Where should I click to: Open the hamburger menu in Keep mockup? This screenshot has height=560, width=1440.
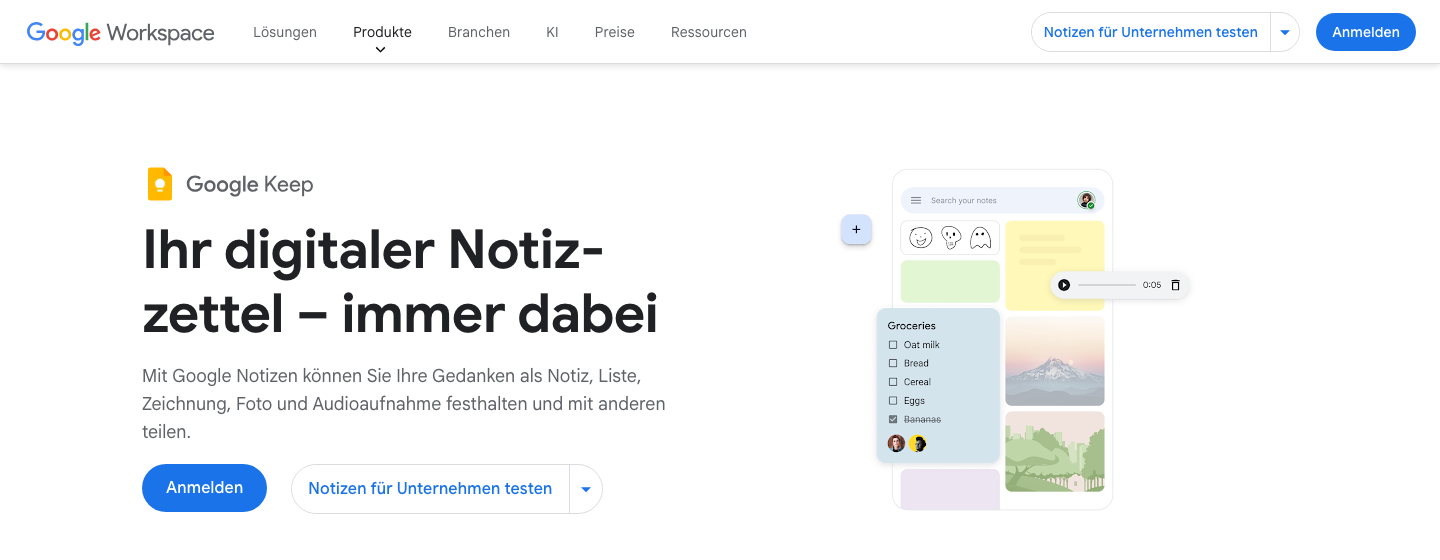pyautogui.click(x=916, y=200)
